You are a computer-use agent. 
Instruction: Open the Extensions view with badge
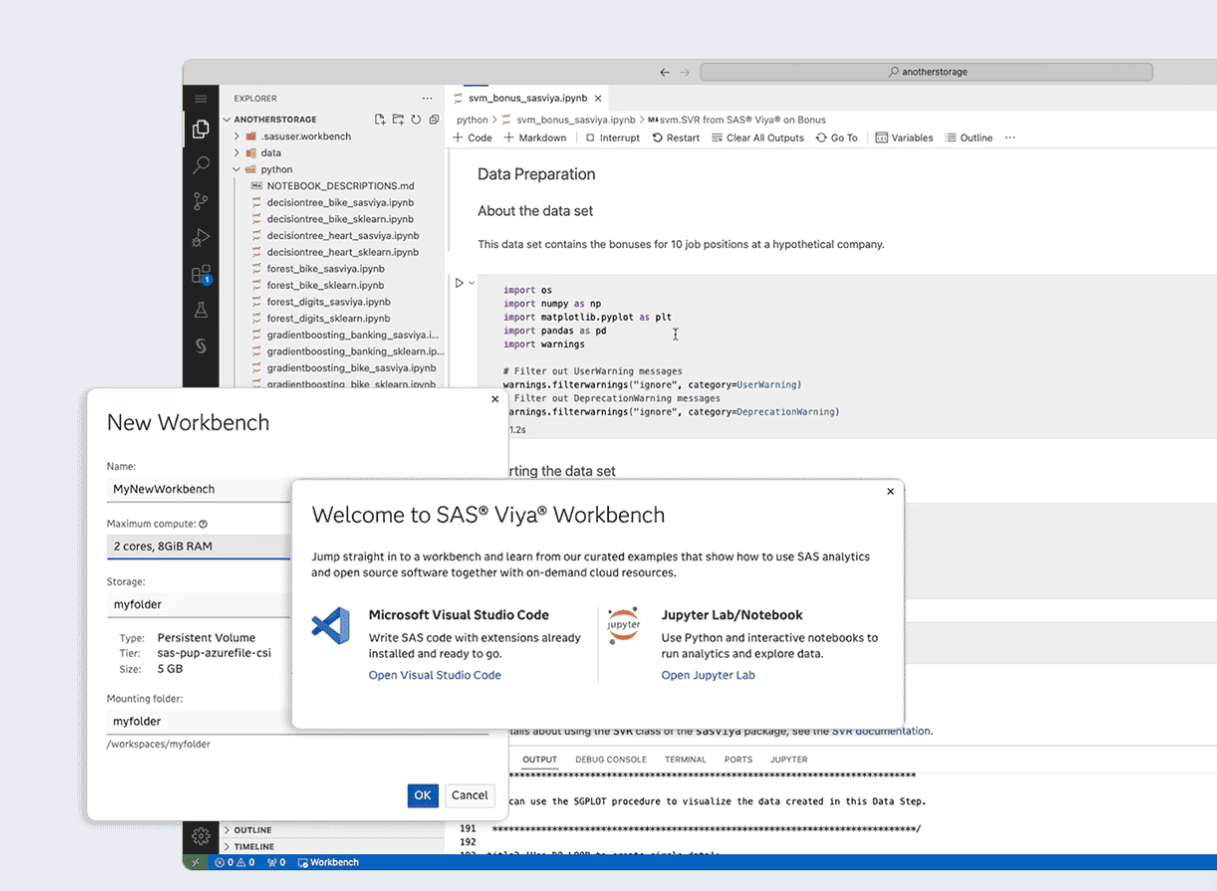coord(201,274)
